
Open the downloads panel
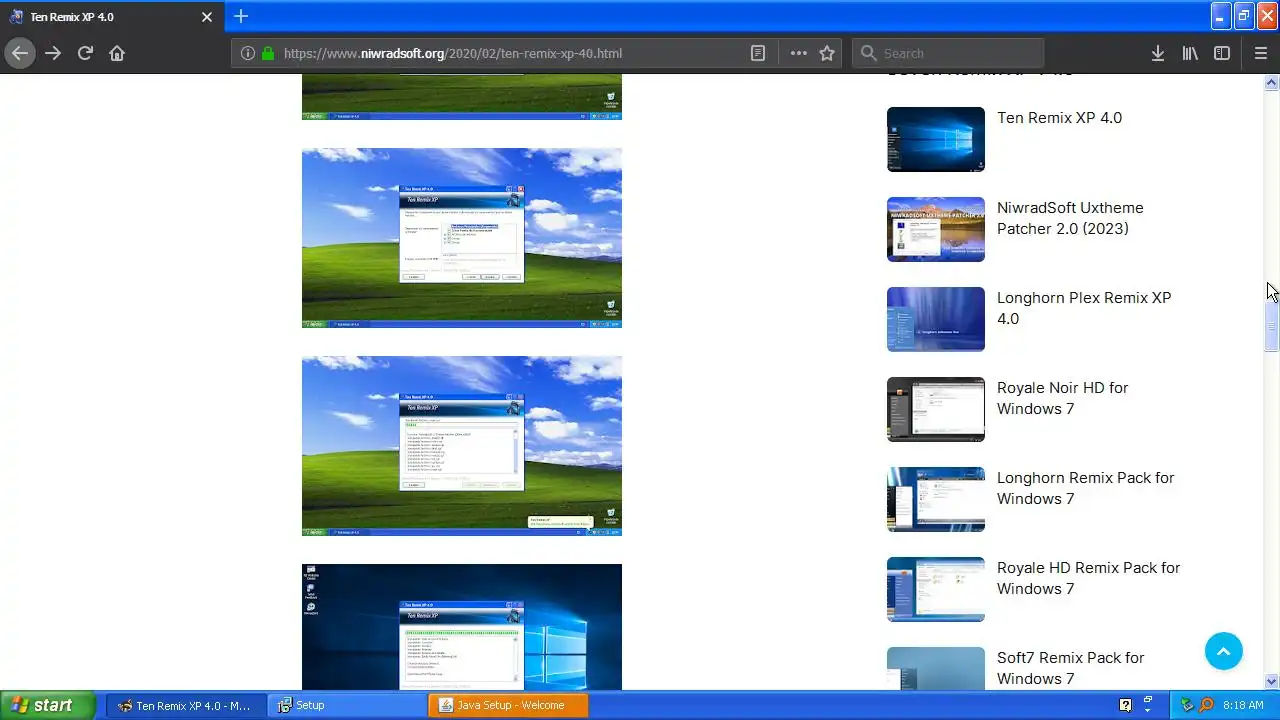[x=1158, y=53]
